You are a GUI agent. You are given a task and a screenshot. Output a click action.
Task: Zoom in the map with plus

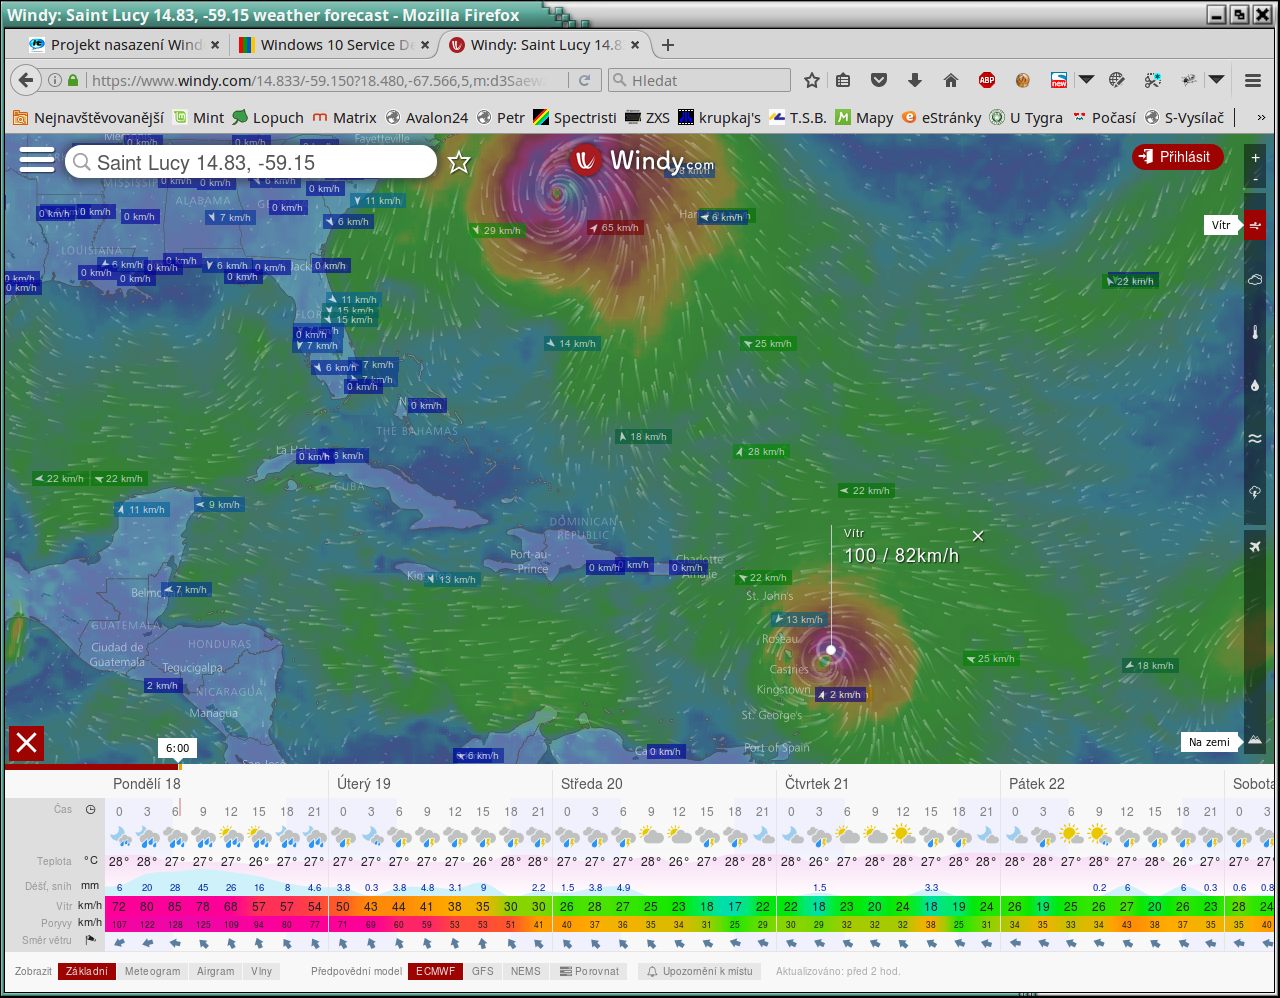coord(1256,158)
